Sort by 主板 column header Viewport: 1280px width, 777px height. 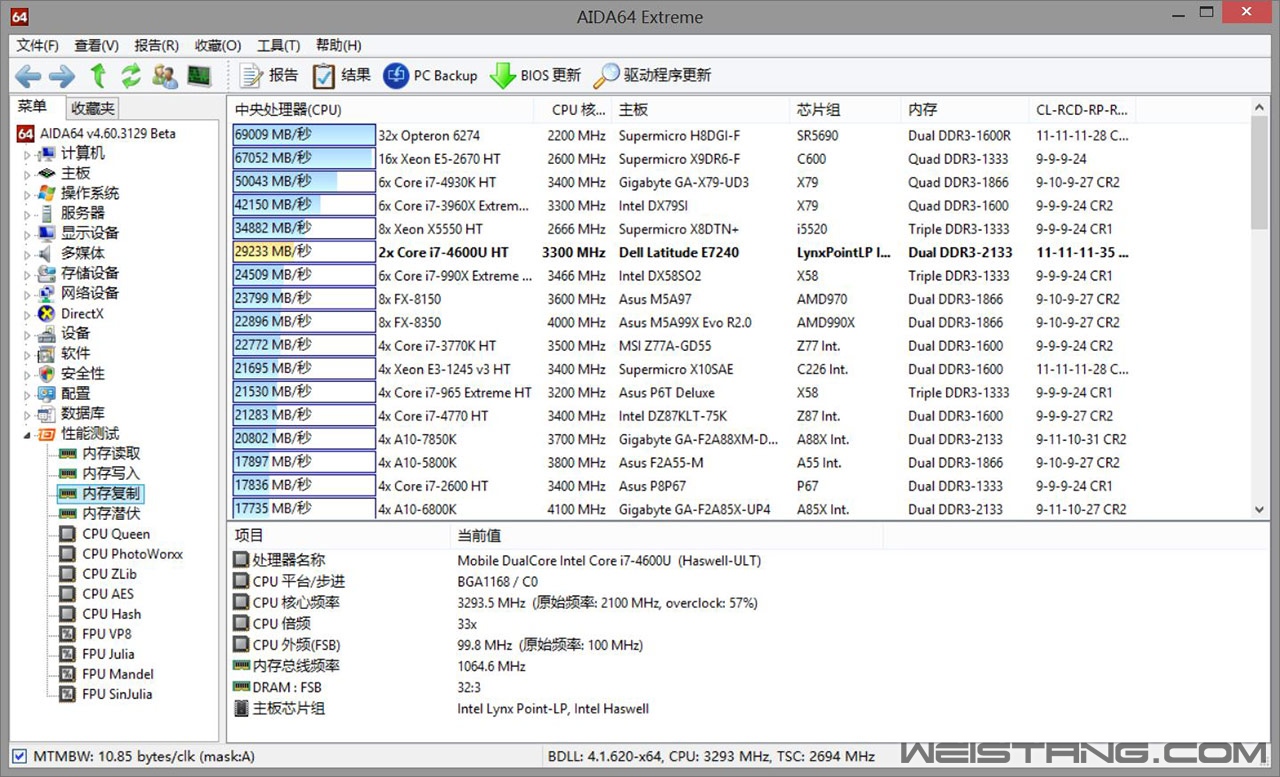[701, 110]
